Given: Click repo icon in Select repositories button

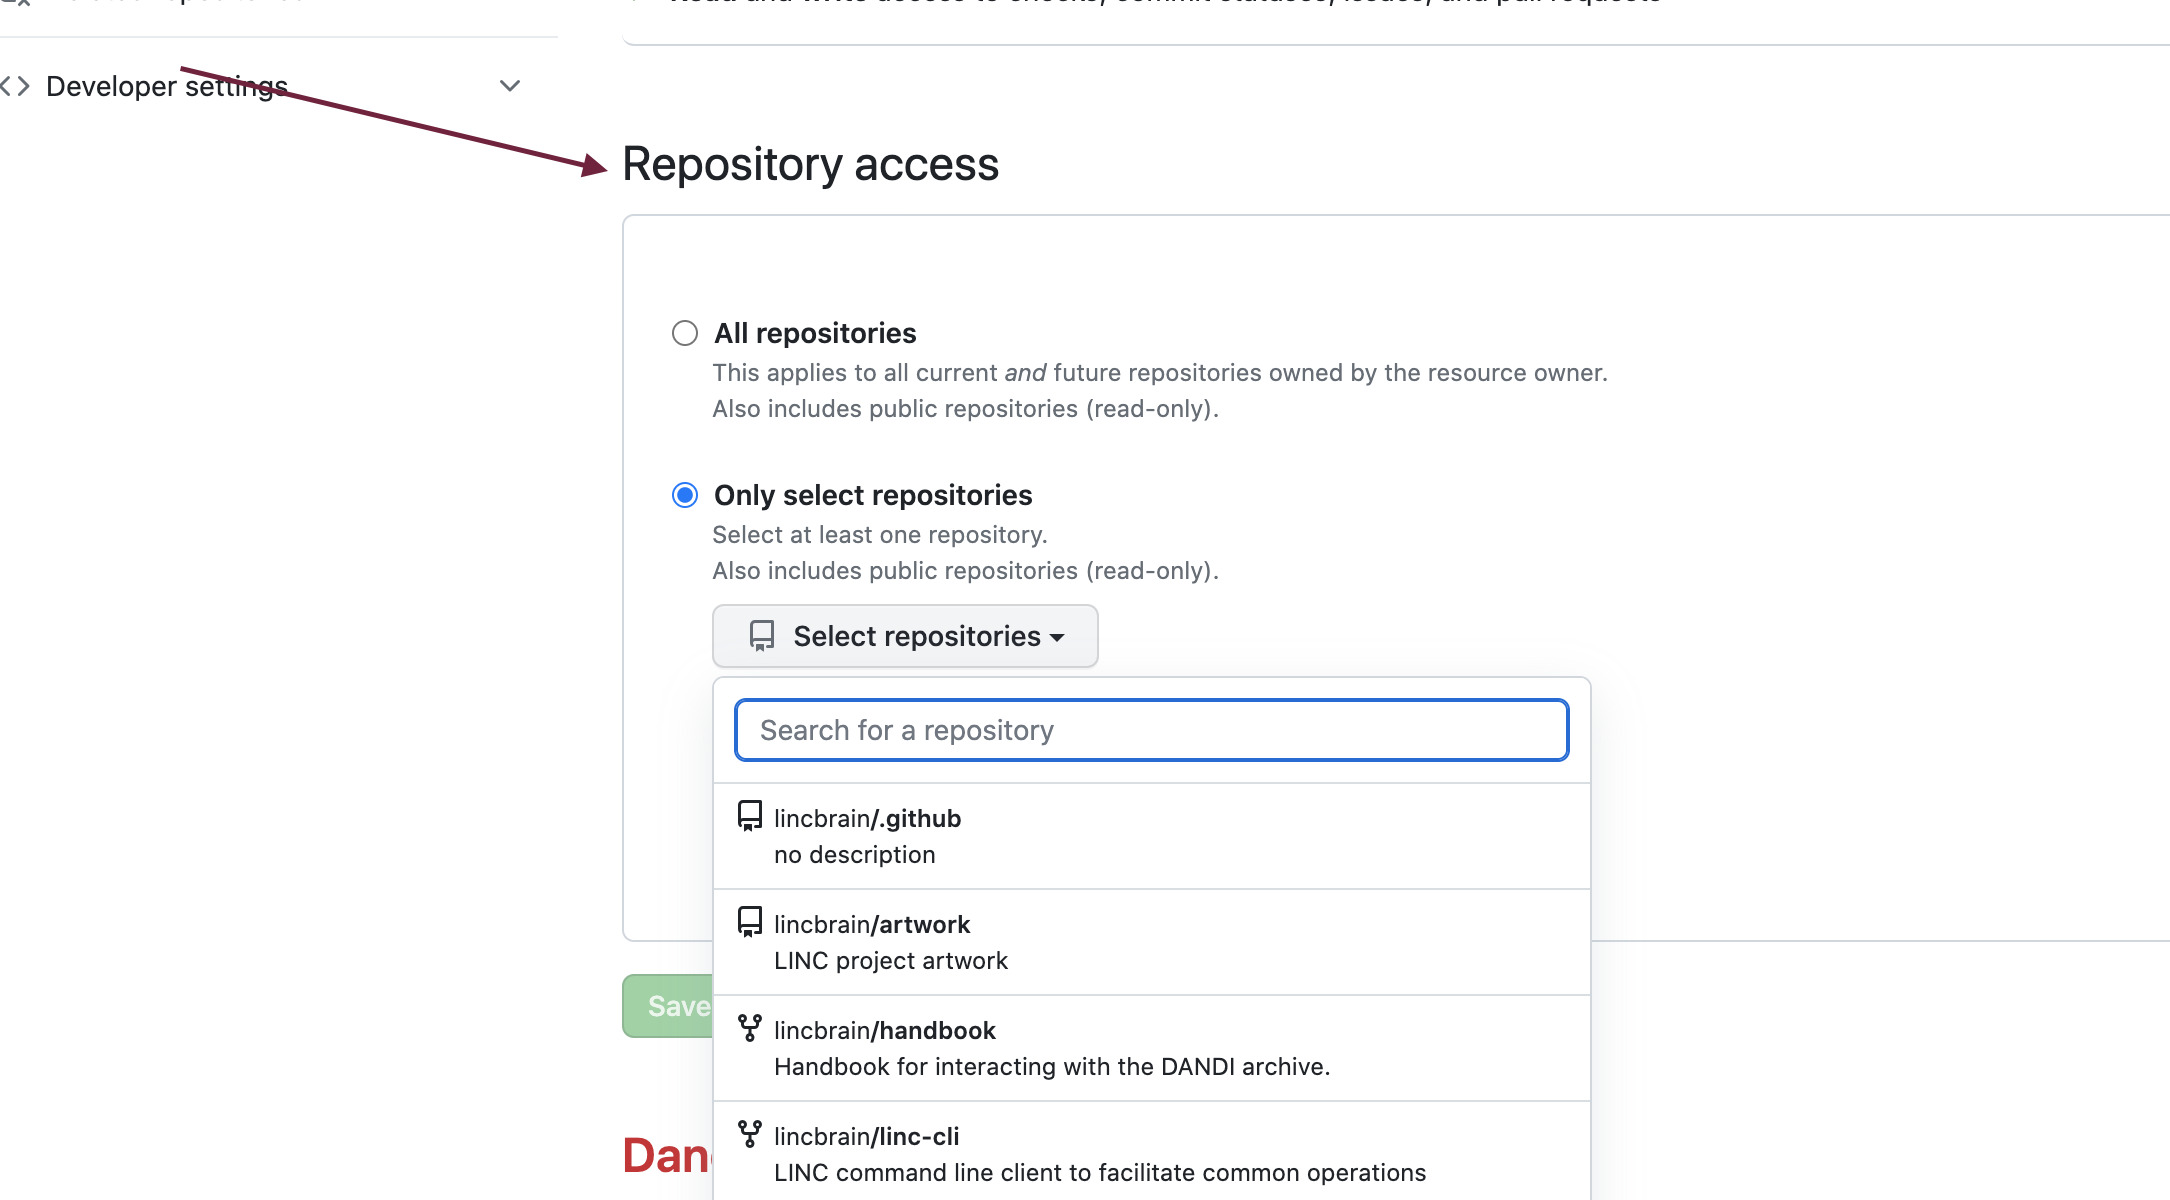Looking at the screenshot, I should (x=762, y=636).
